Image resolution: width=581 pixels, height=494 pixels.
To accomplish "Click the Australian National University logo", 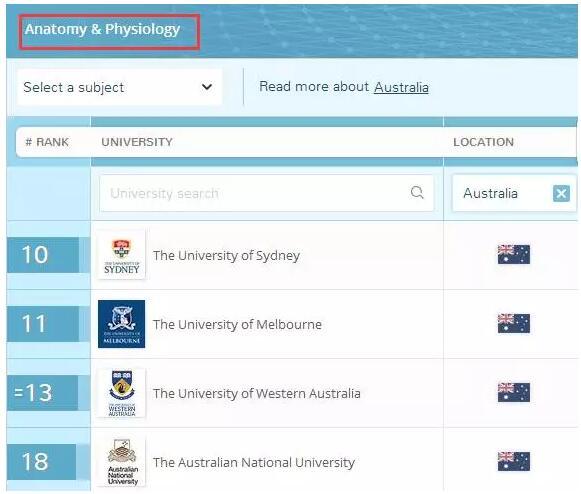I will (x=122, y=462).
